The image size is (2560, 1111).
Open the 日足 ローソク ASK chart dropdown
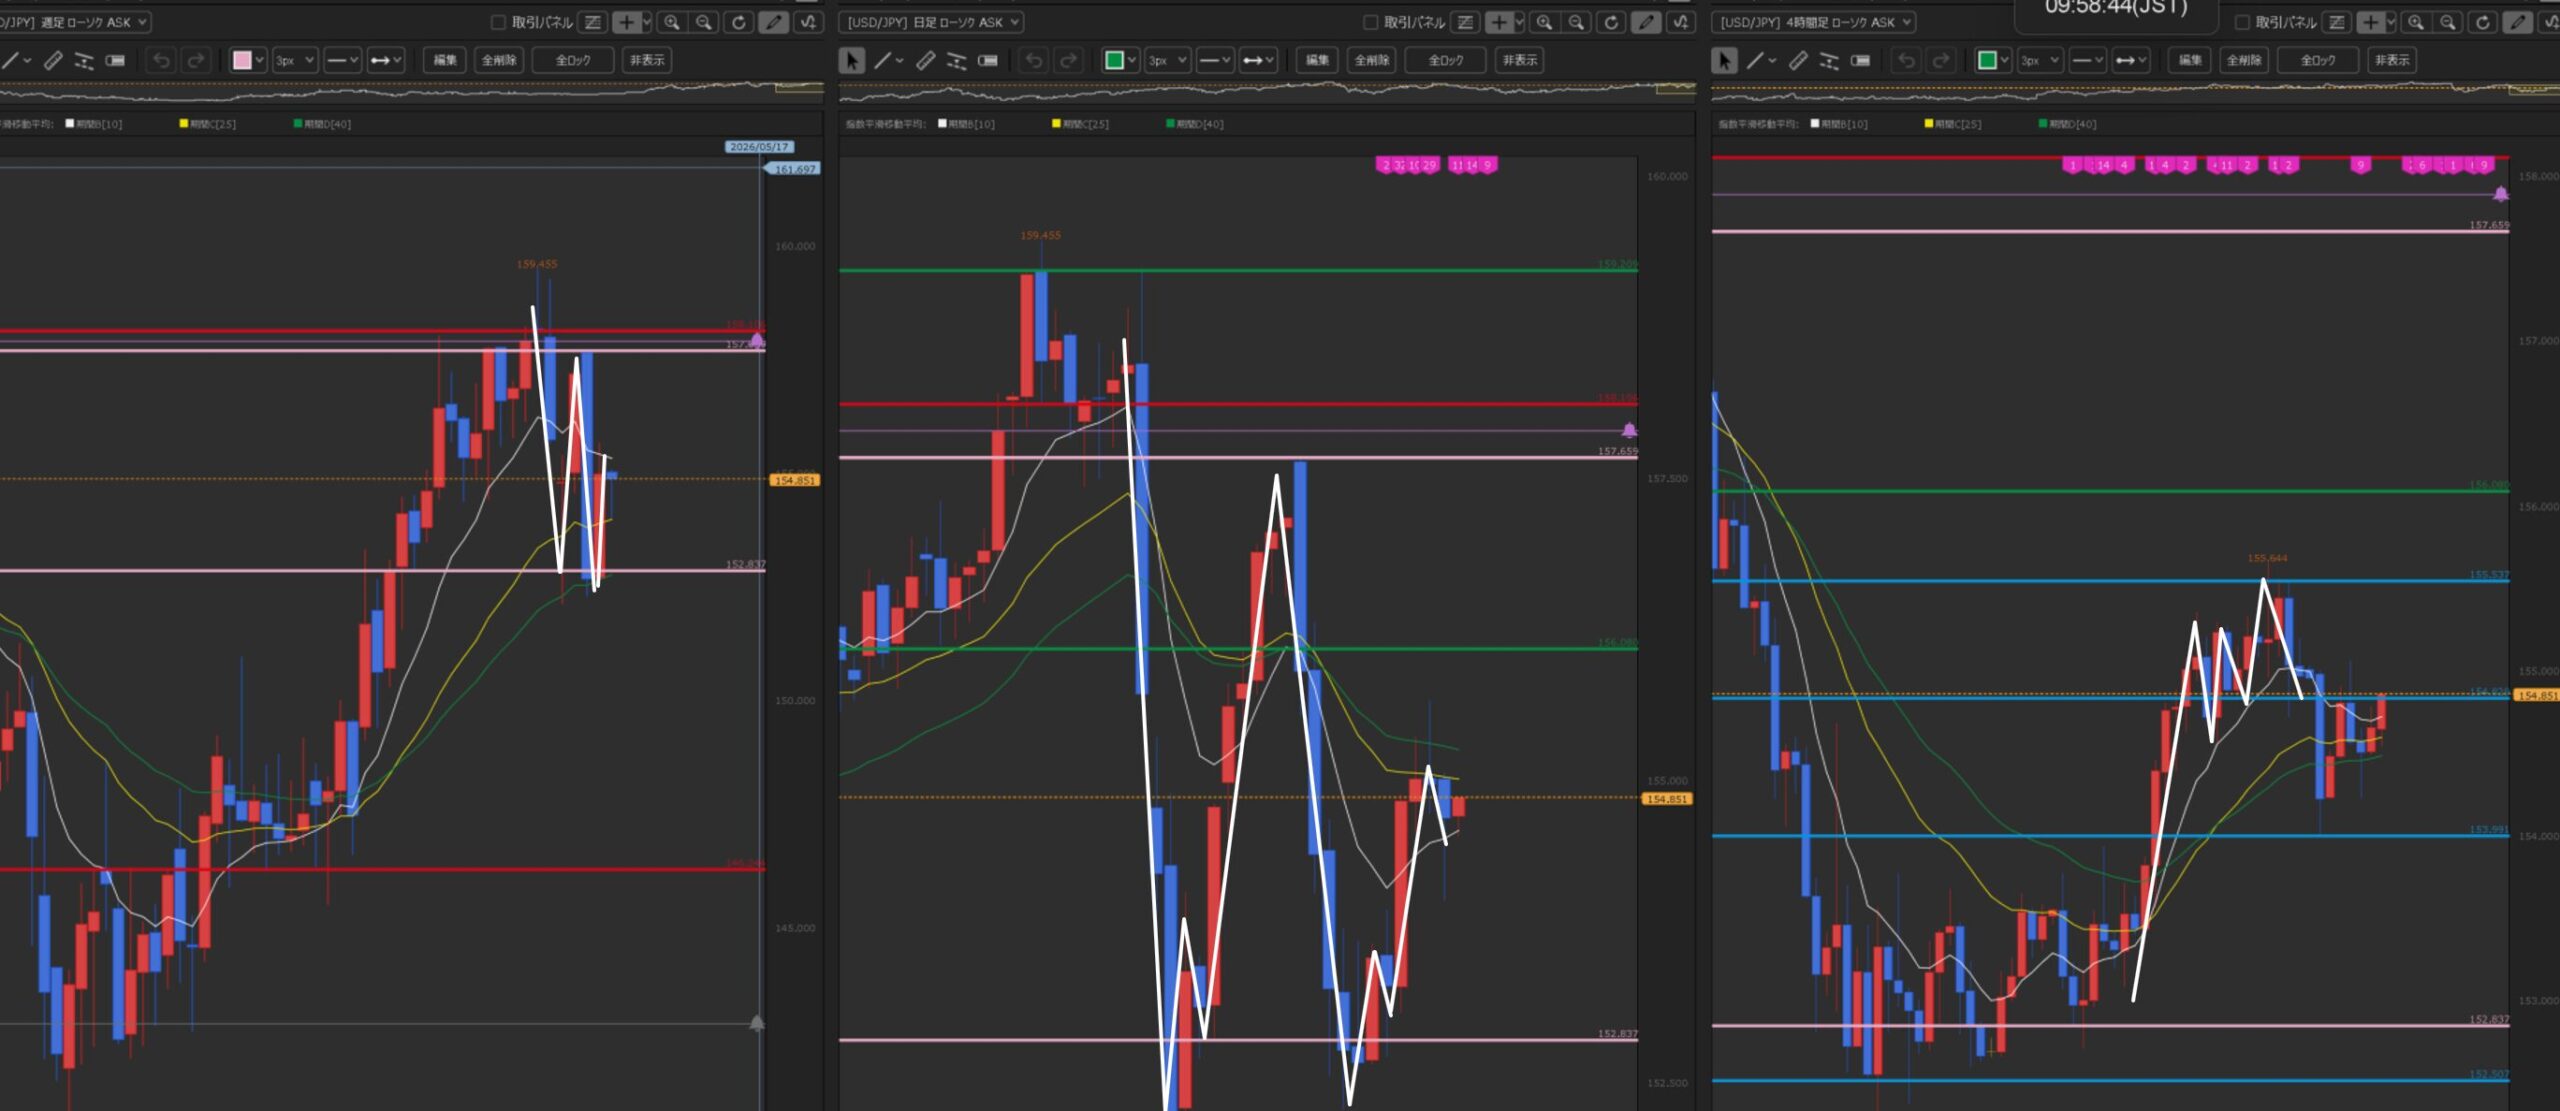pyautogui.click(x=933, y=22)
